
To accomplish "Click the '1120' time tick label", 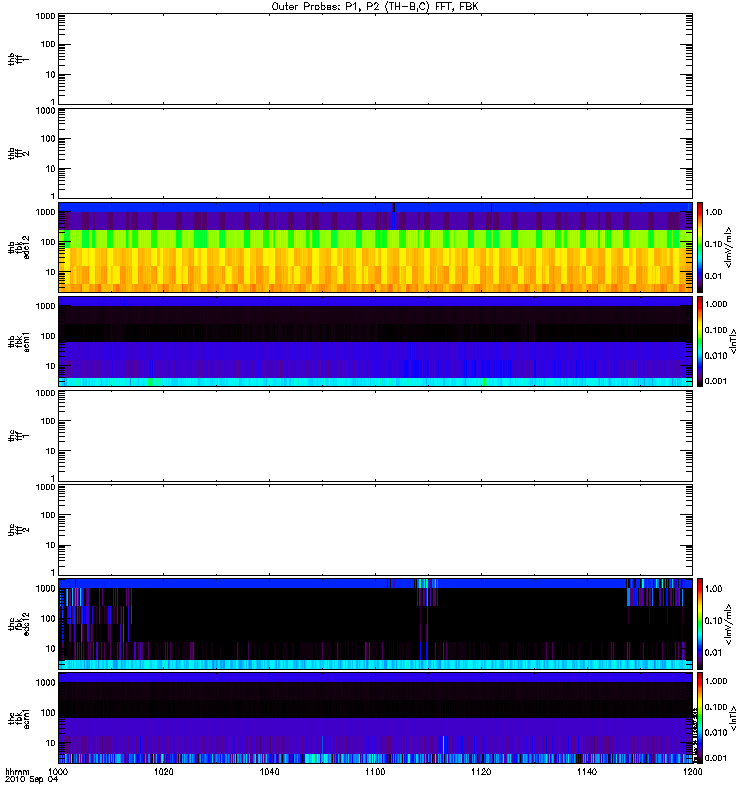I will pos(481,771).
